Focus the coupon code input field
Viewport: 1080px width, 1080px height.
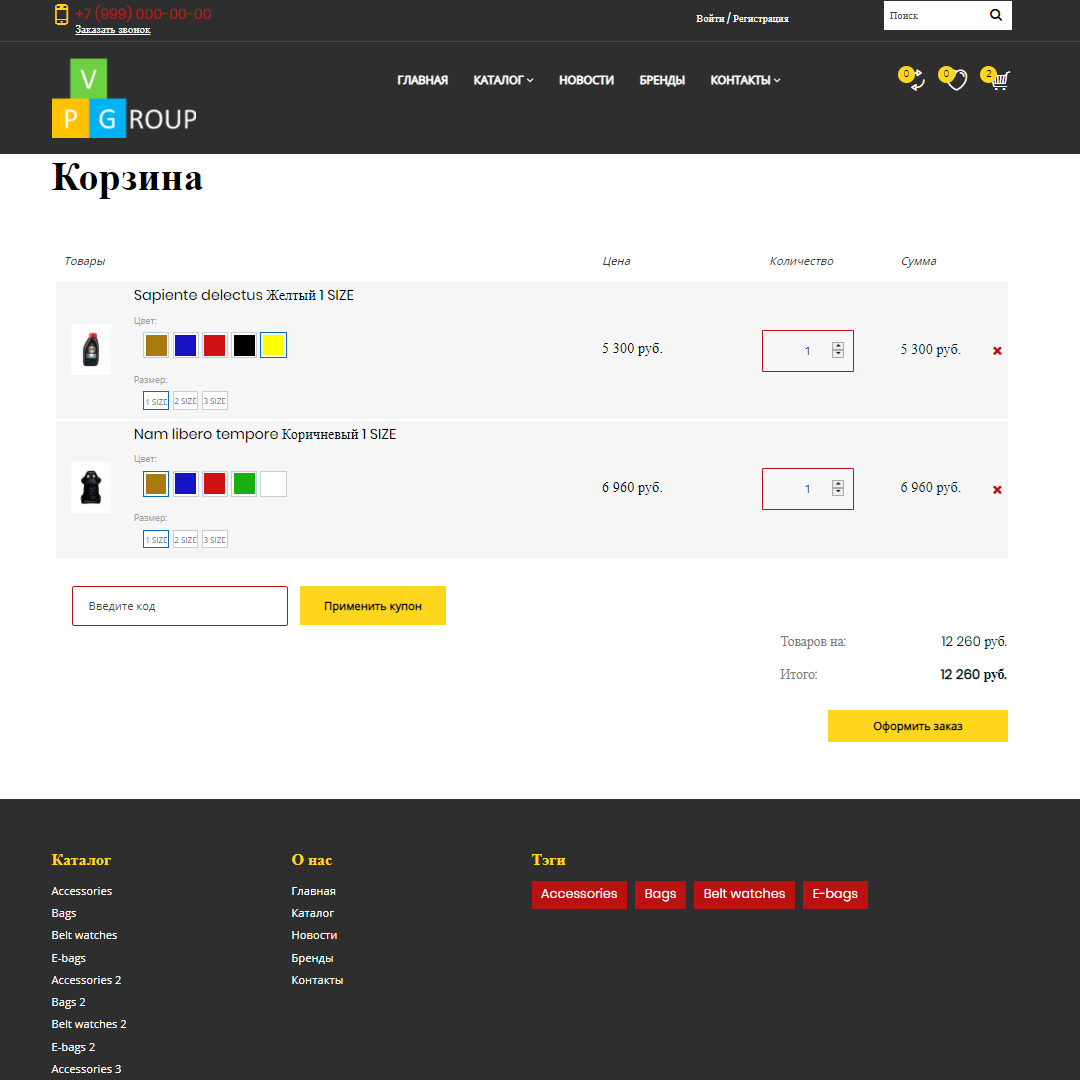click(x=180, y=606)
